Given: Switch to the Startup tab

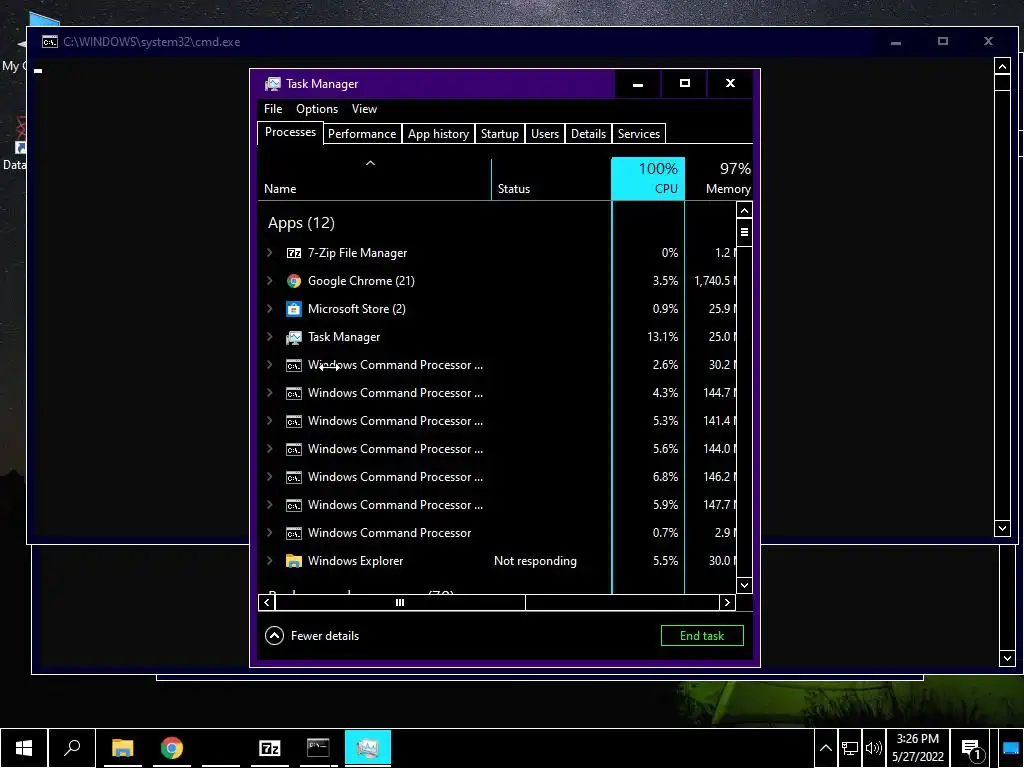Looking at the screenshot, I should point(500,134).
